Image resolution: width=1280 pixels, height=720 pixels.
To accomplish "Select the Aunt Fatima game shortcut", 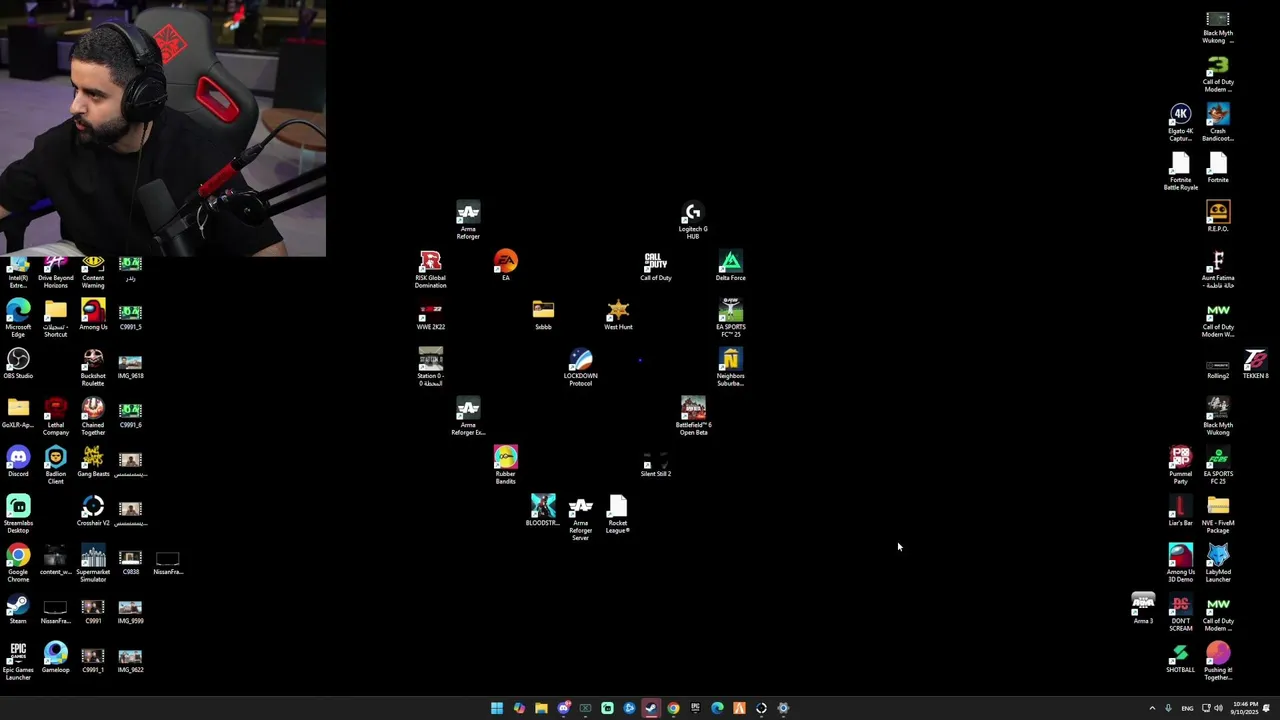I will click(x=1218, y=269).
